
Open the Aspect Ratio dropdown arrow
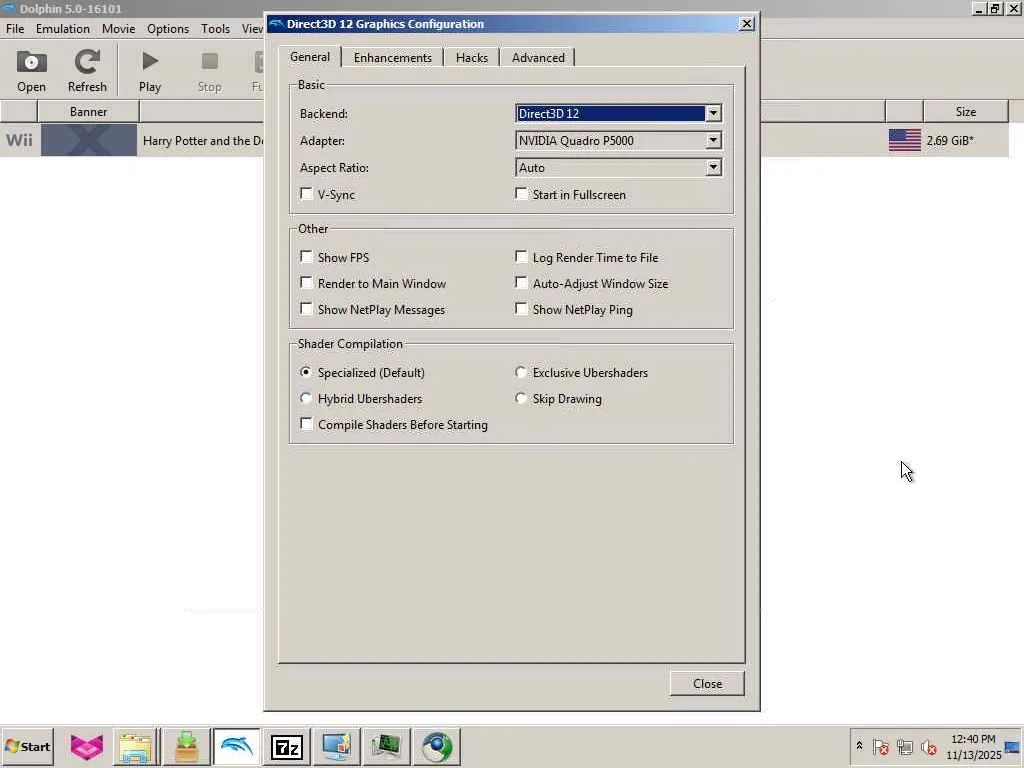click(713, 168)
